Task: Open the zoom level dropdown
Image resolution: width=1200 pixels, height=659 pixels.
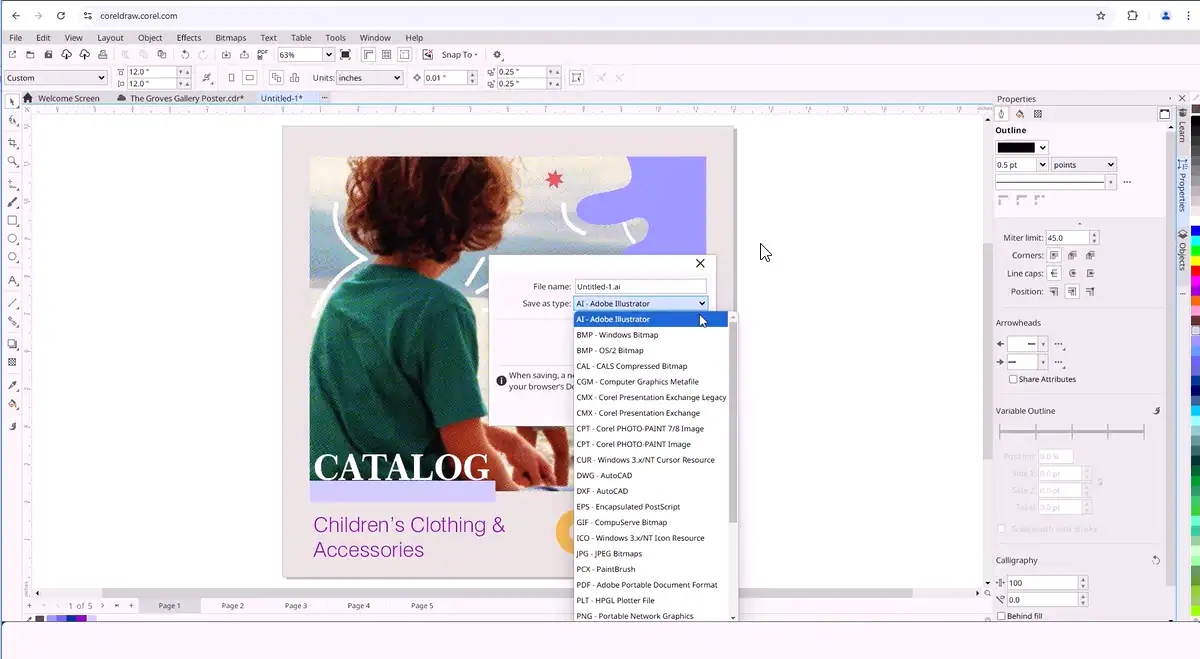Action: tap(328, 55)
